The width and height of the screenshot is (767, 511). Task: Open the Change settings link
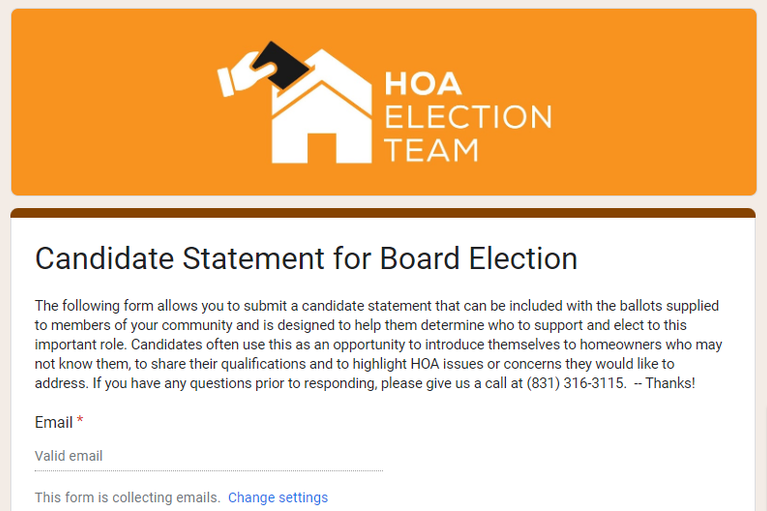point(278,497)
